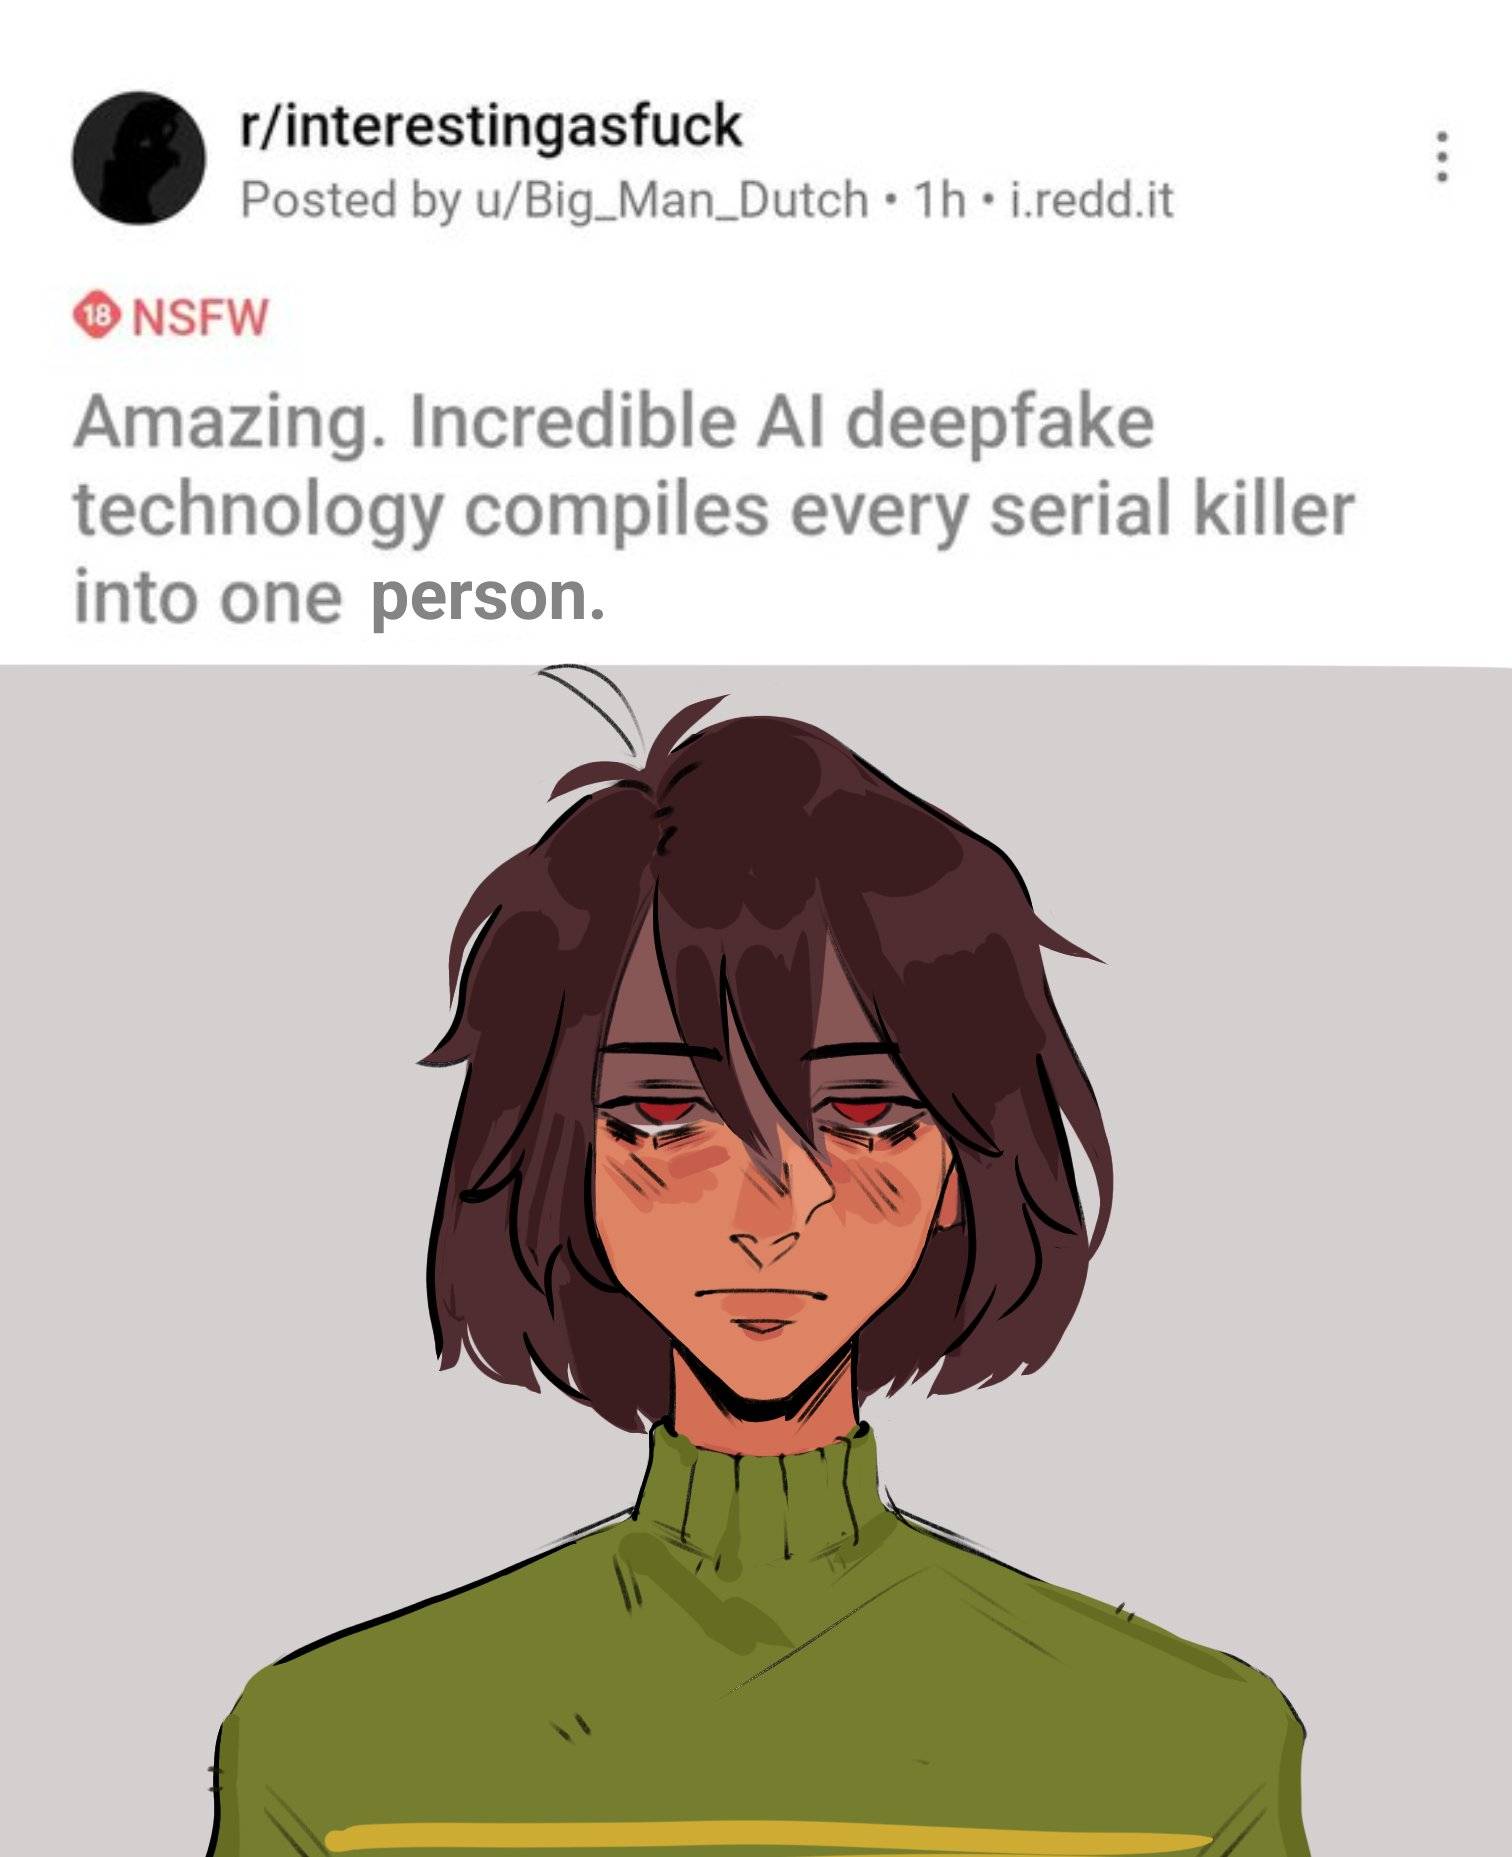This screenshot has width=1512, height=1857.
Task: Open the post image of the drawn character
Action: [756, 1260]
